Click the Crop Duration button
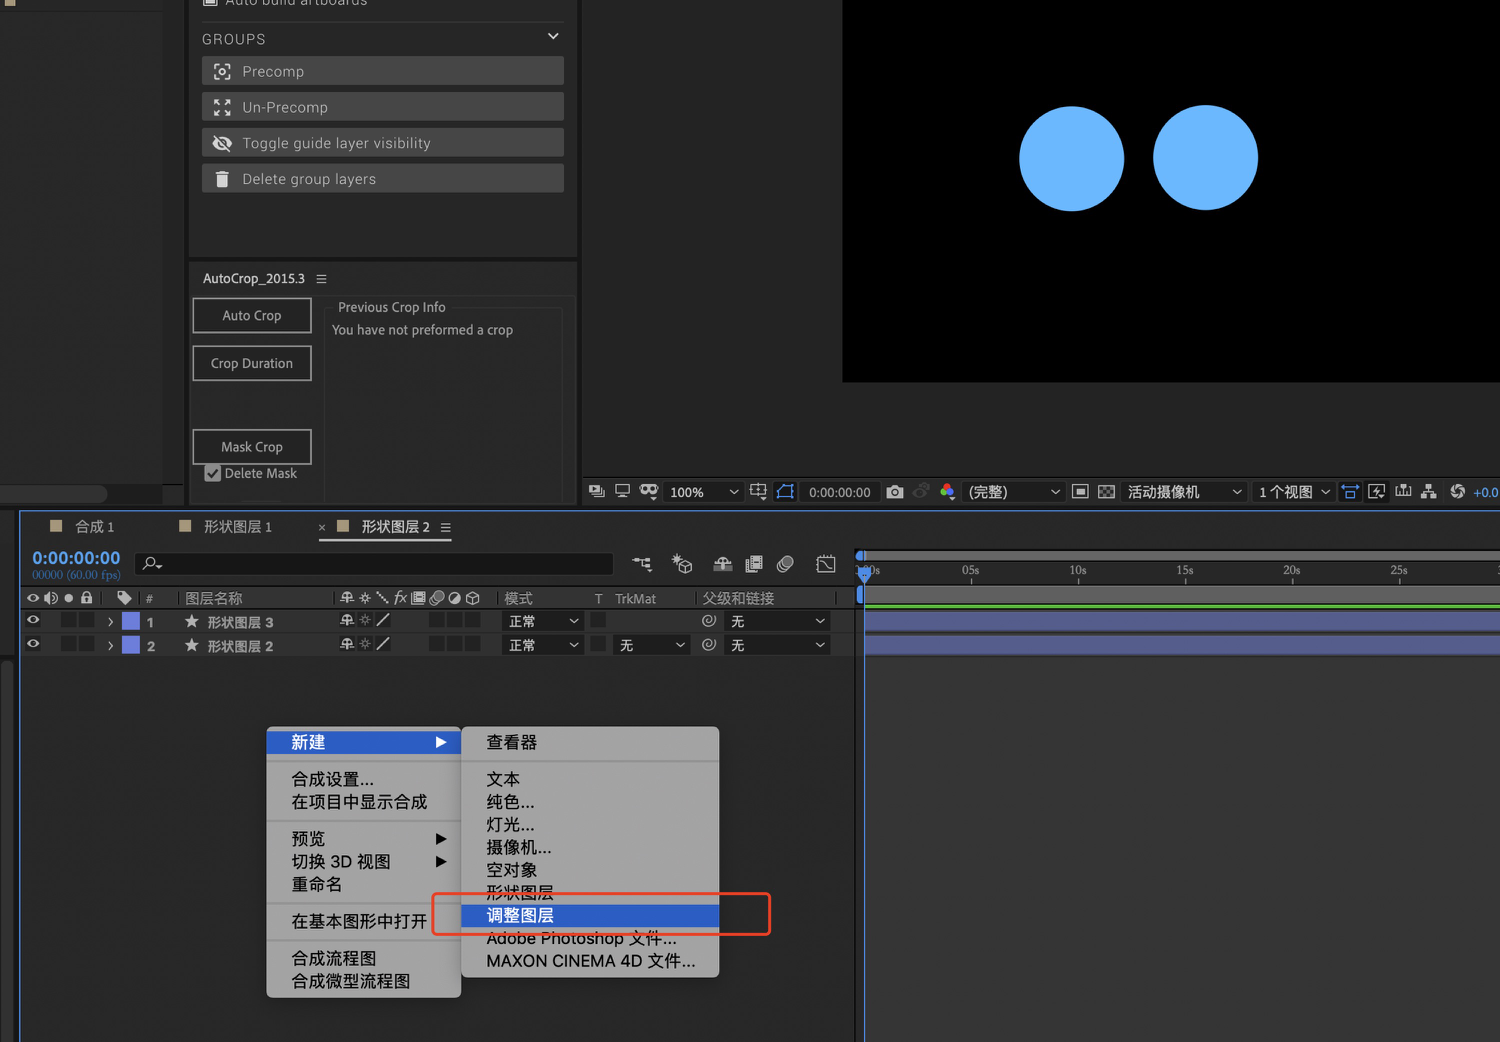 click(252, 363)
